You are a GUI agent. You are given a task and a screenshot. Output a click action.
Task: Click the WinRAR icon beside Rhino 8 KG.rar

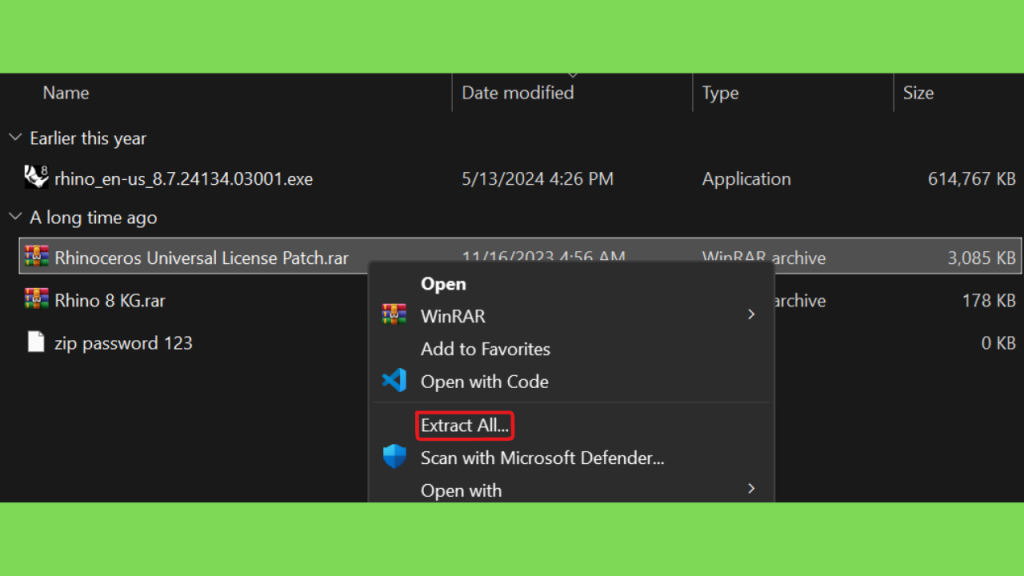point(37,299)
